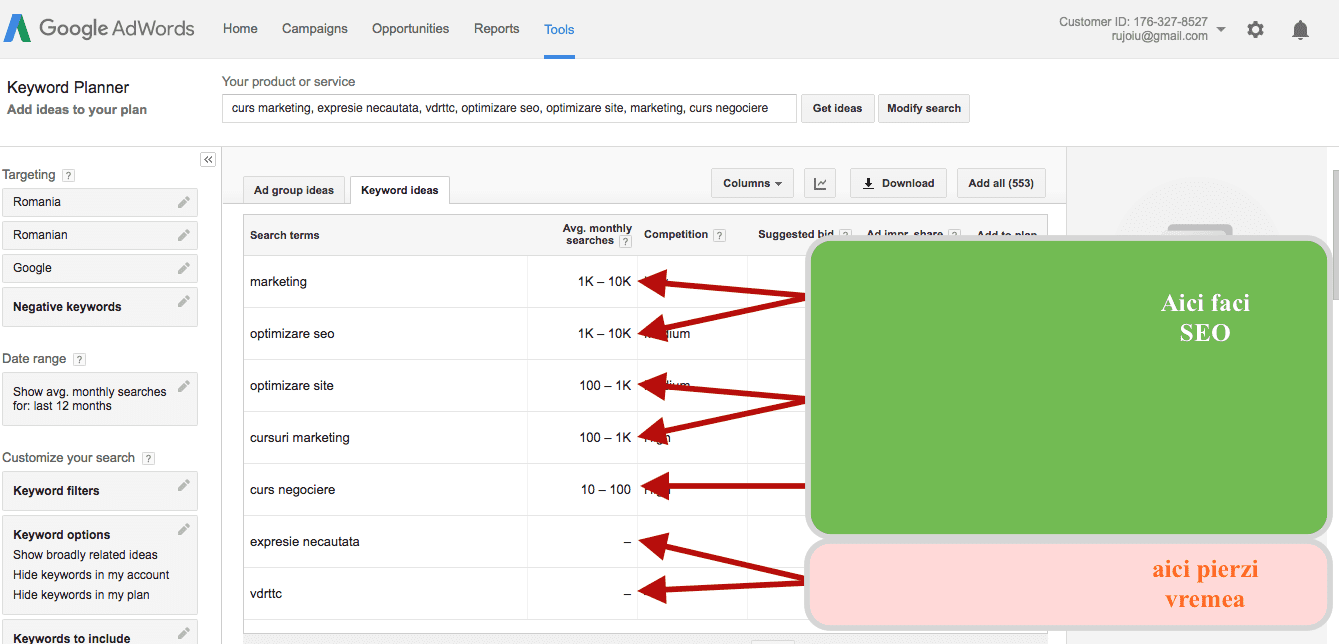Click the Google AdWords logo
1339x644 pixels.
click(99, 28)
